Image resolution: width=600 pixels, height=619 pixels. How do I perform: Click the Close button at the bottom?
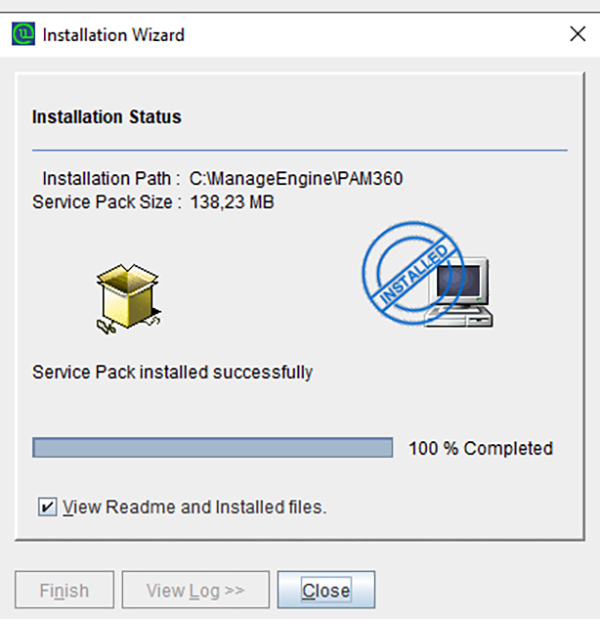[326, 590]
